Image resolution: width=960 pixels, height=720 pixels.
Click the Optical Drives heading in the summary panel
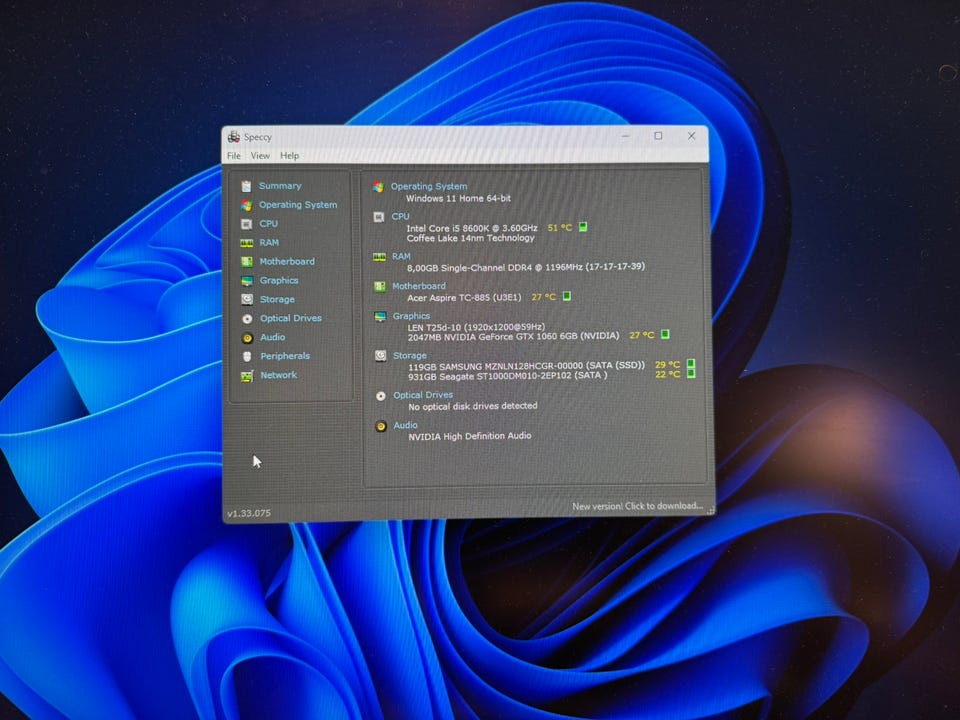click(x=422, y=395)
